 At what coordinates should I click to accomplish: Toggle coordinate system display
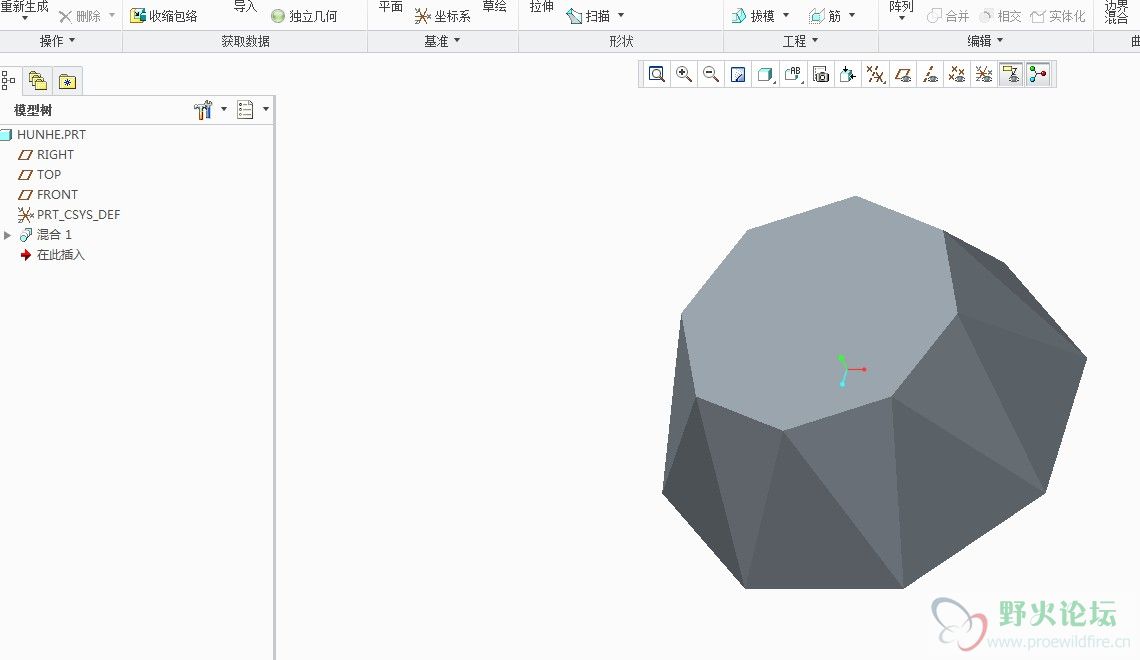tap(984, 74)
